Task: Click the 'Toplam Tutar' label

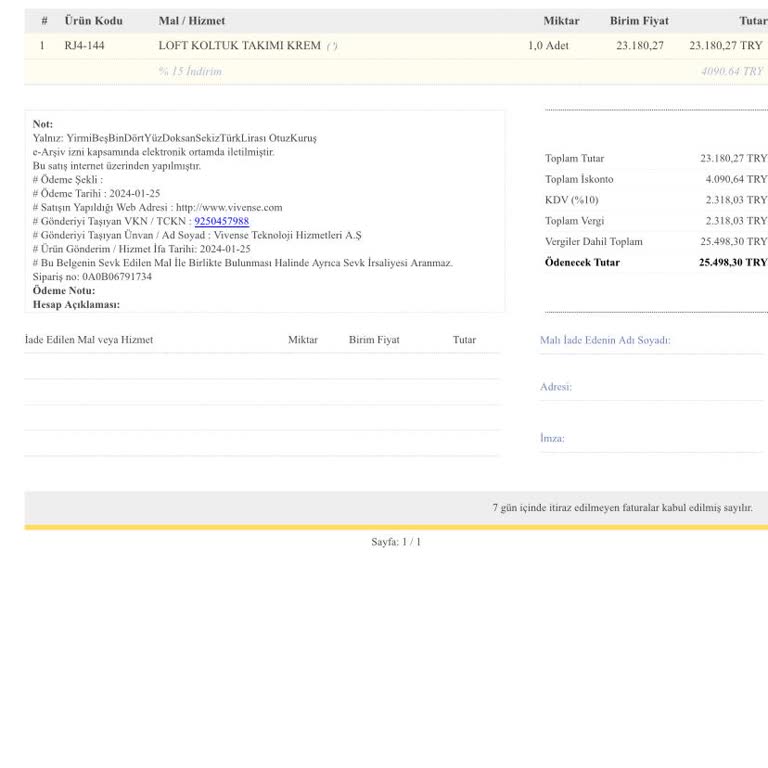Action: tap(574, 158)
